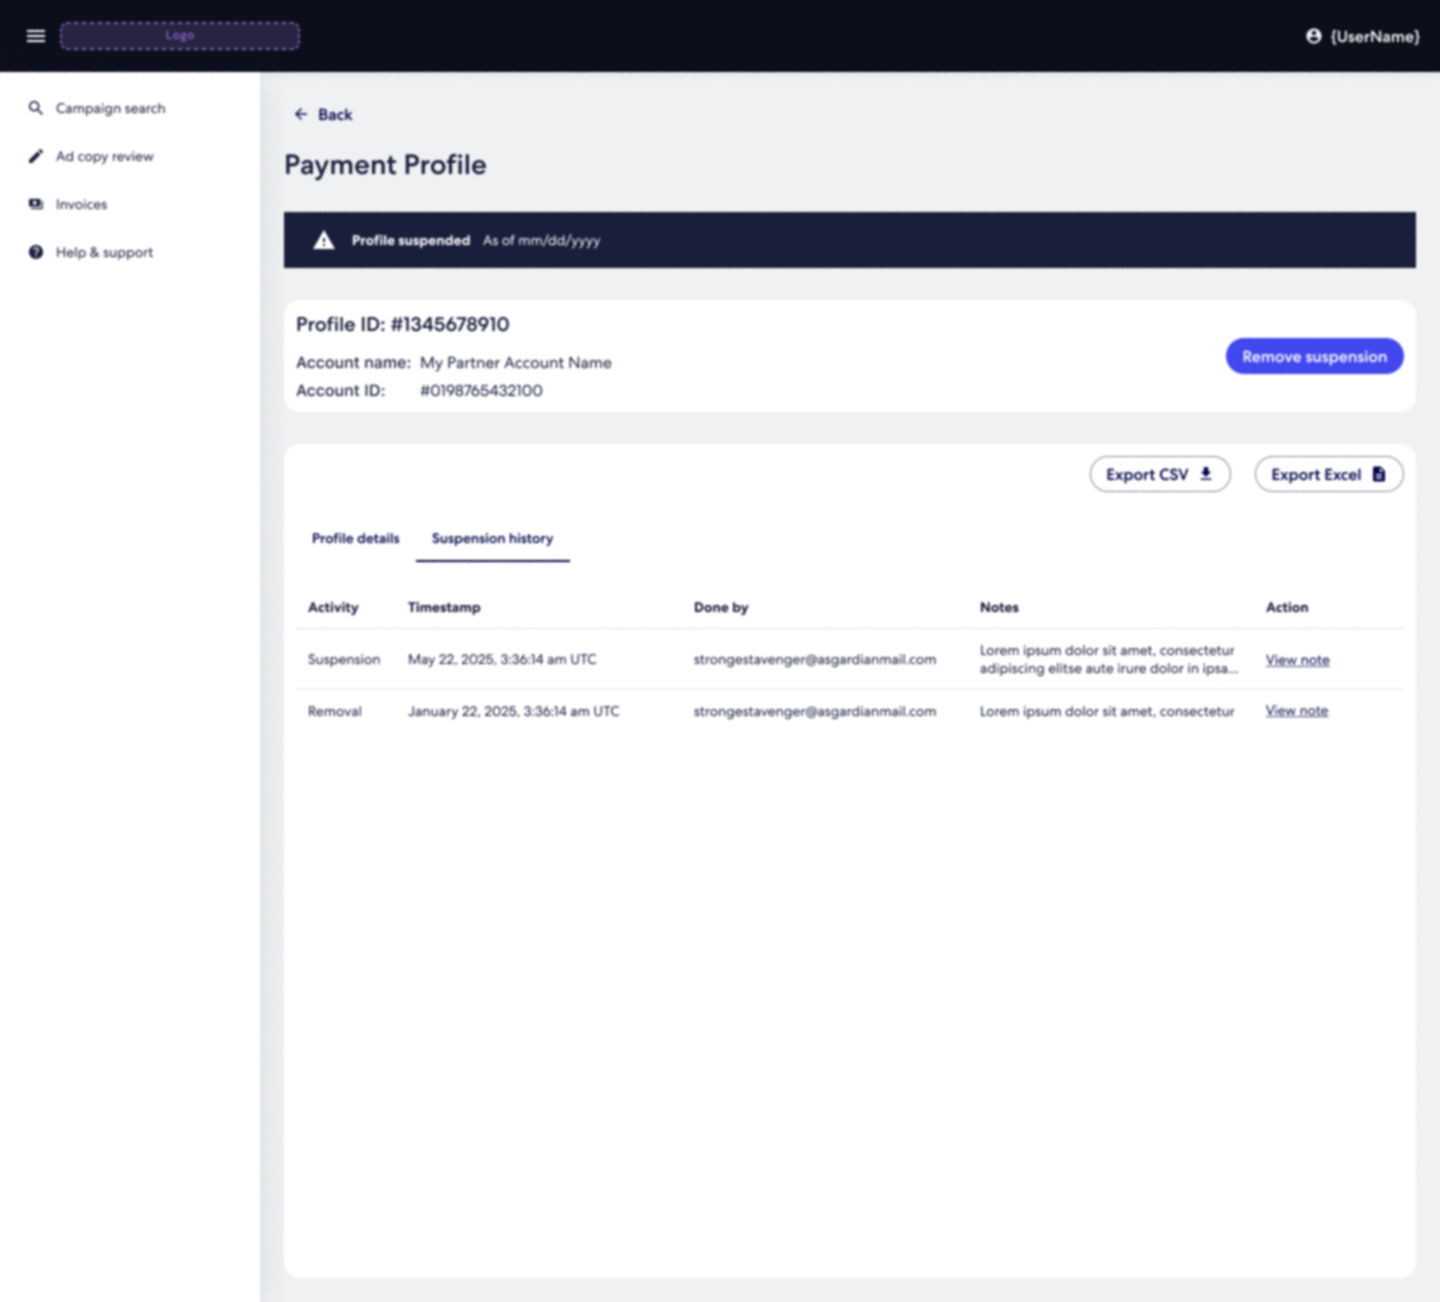Click the Logo placeholder in the top bar
Viewport: 1440px width, 1302px height.
click(179, 35)
